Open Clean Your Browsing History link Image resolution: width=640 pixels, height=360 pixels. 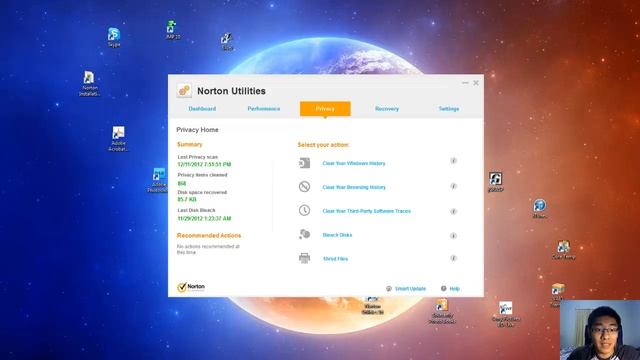[x=354, y=187]
